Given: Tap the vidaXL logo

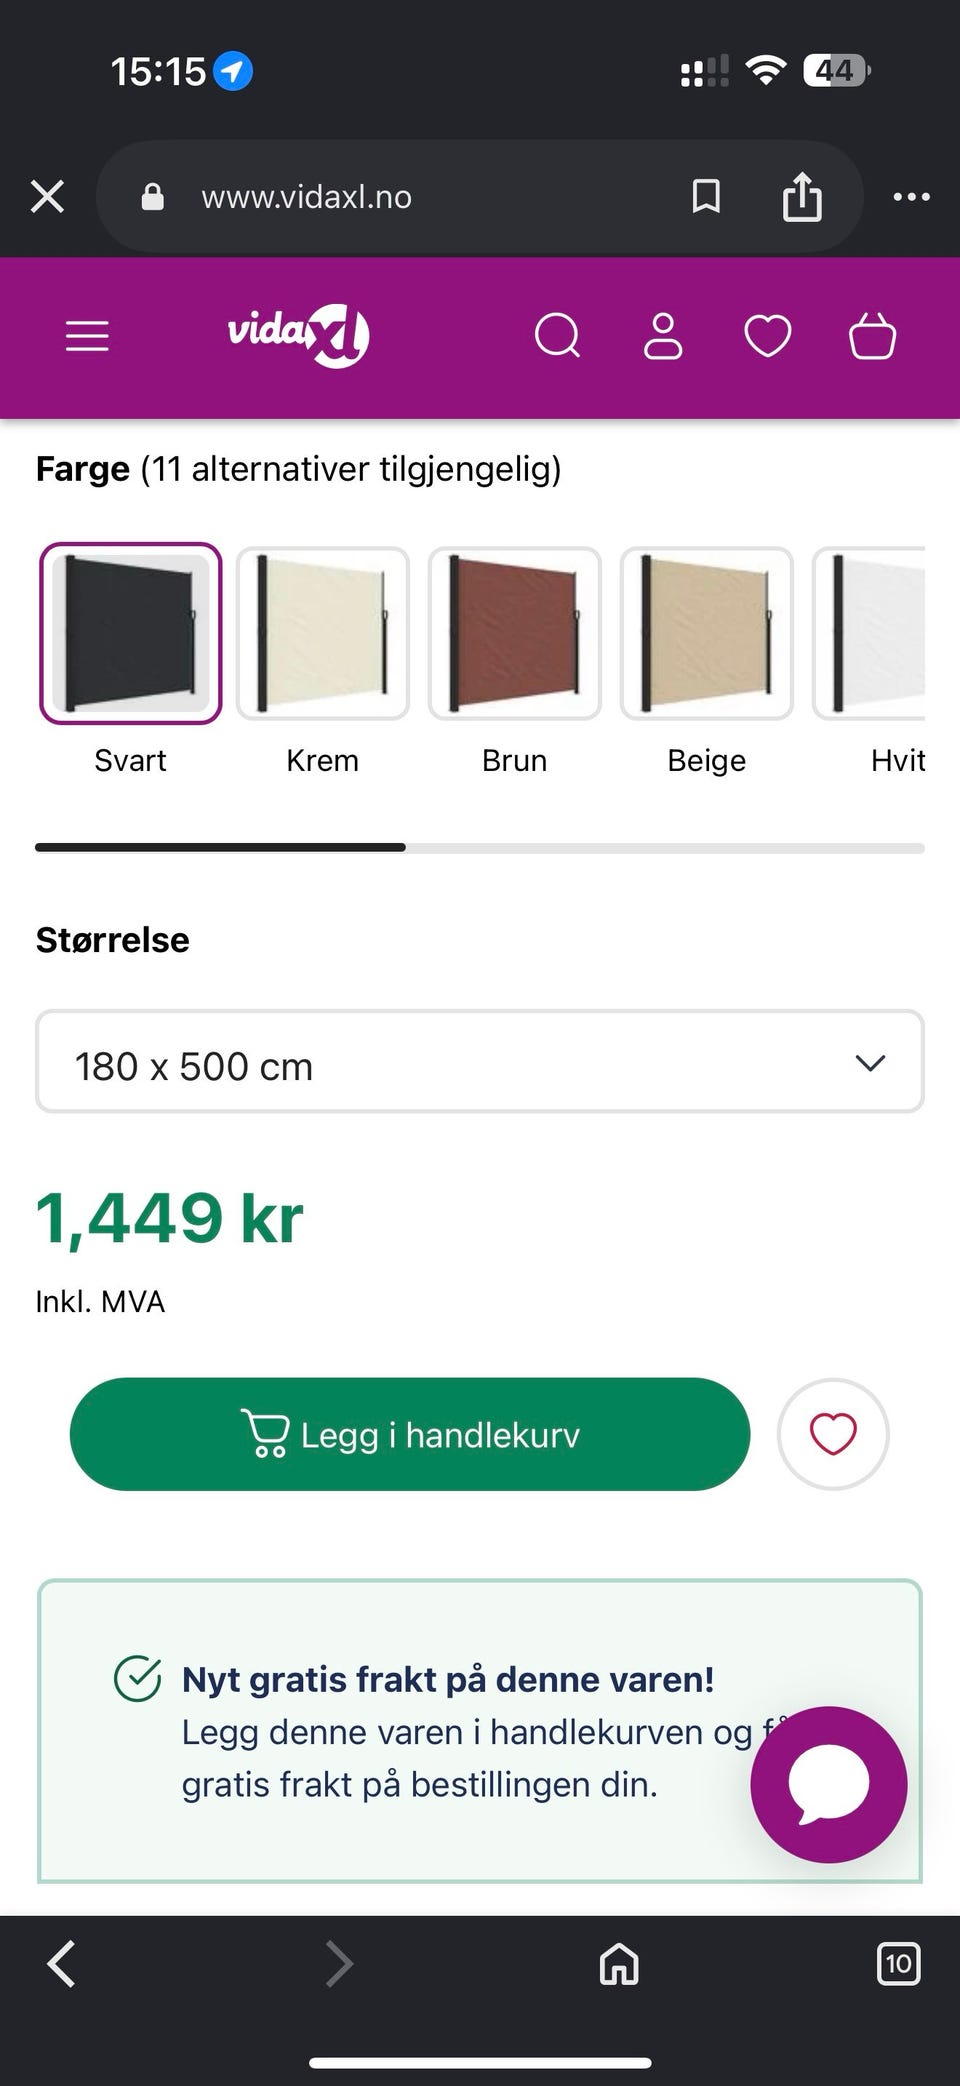Looking at the screenshot, I should tap(299, 335).
